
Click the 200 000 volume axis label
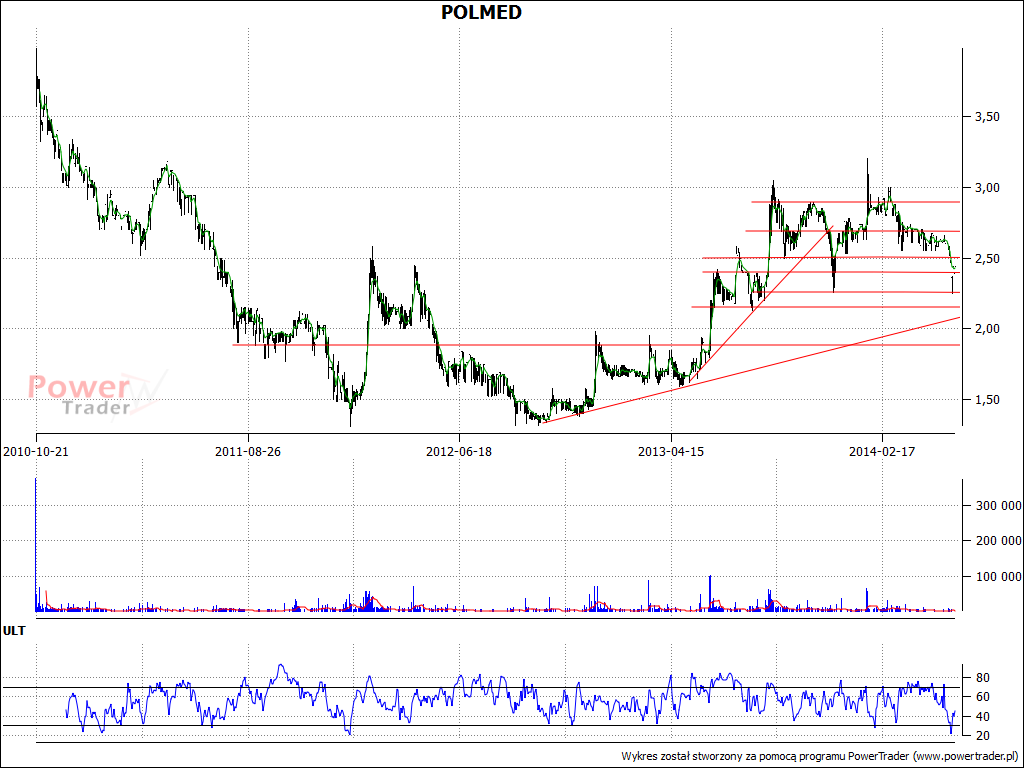998,541
